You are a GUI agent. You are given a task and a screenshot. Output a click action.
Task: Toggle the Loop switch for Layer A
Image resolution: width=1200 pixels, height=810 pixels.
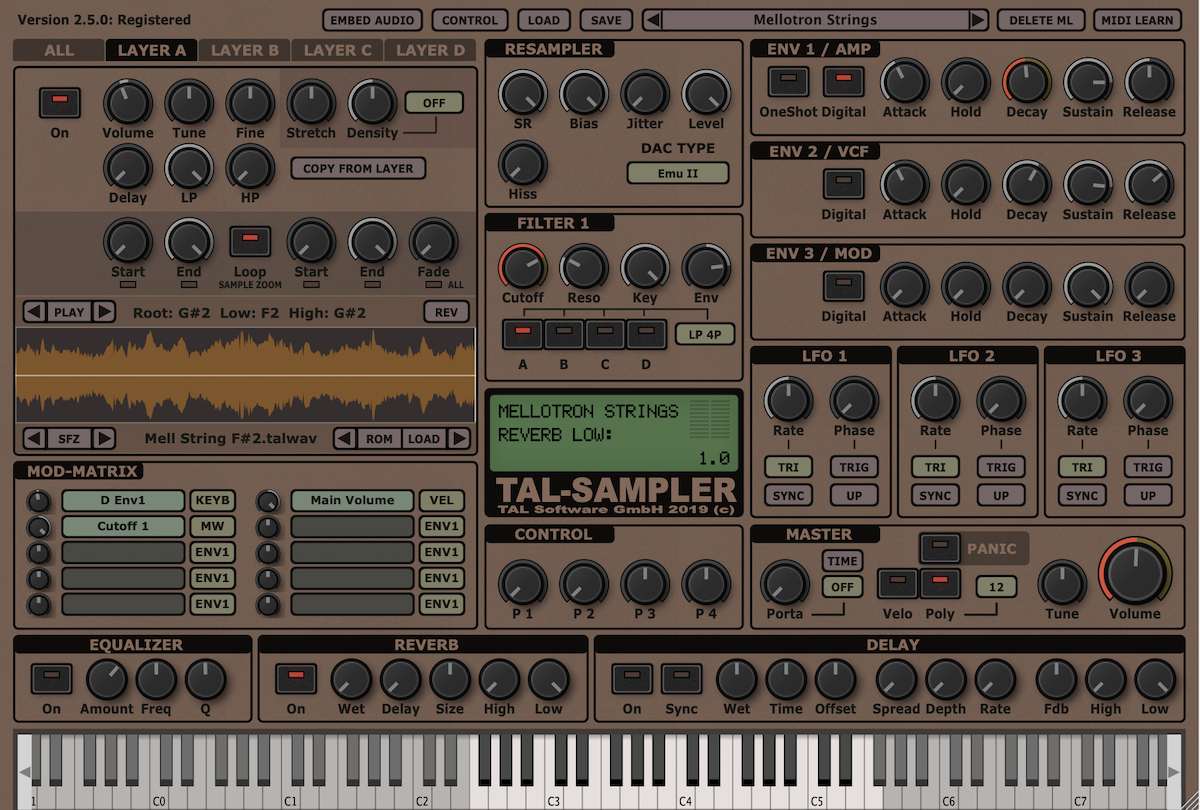250,242
